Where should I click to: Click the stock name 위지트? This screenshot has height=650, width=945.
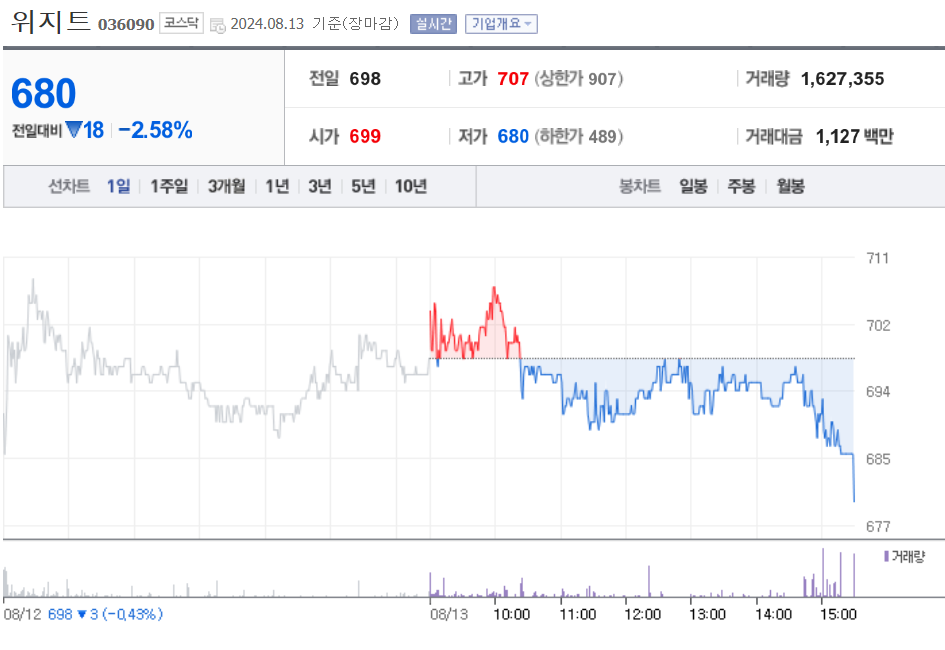pos(51,22)
